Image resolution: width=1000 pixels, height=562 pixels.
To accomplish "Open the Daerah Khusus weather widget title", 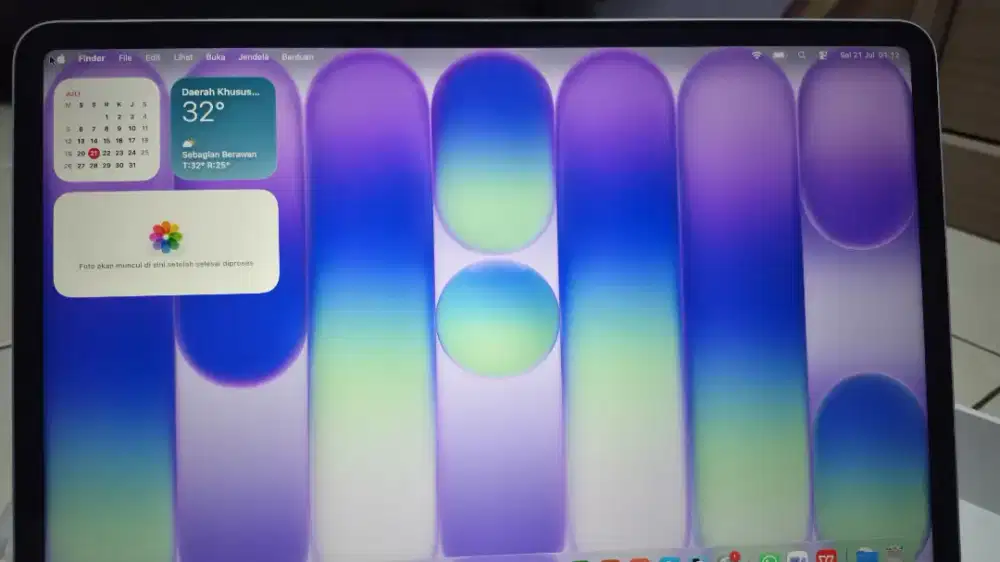I will (221, 92).
